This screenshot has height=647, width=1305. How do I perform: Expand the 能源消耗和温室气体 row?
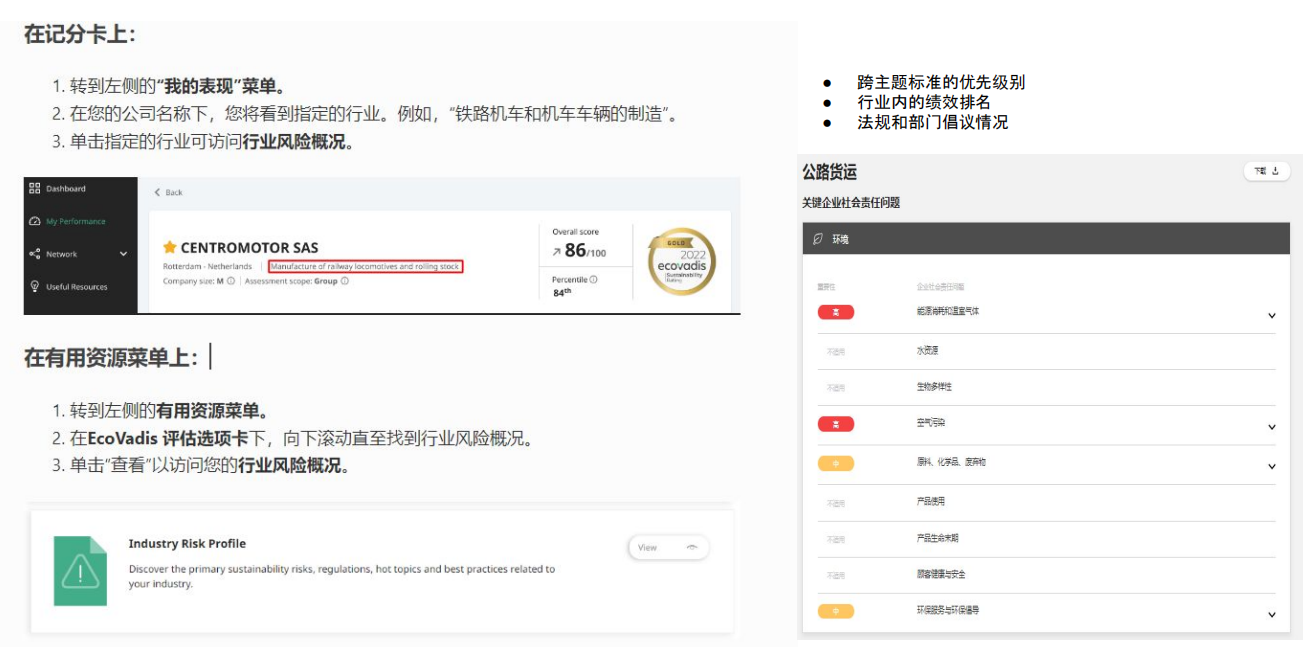point(1272,315)
